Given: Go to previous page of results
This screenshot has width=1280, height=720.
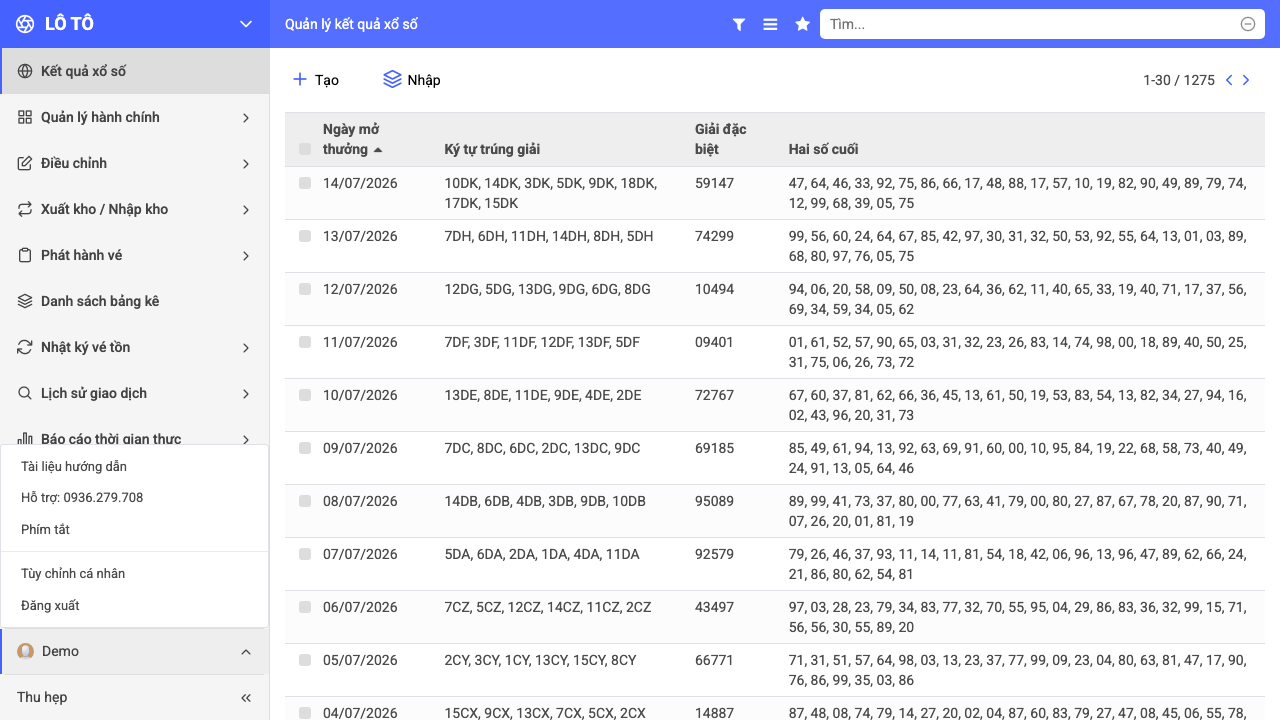Looking at the screenshot, I should click(1229, 80).
